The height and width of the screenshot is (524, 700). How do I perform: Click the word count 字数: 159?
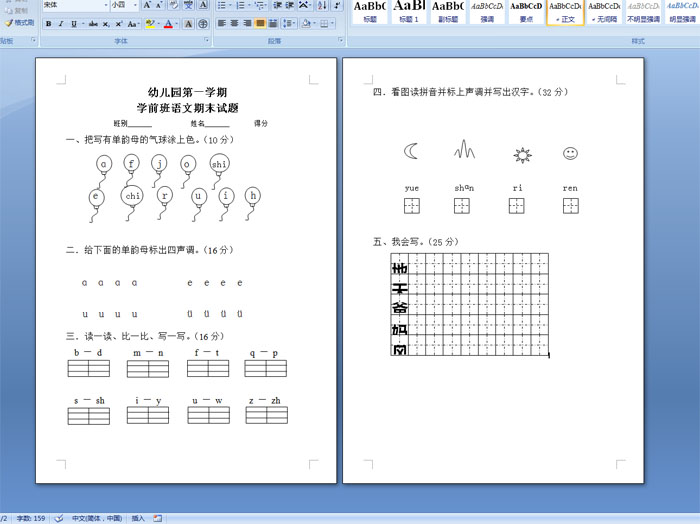pyautogui.click(x=31, y=518)
